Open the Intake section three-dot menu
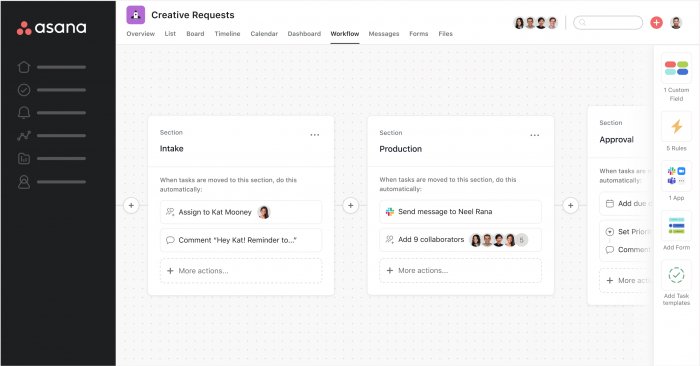This screenshot has height=366, width=700. [315, 135]
